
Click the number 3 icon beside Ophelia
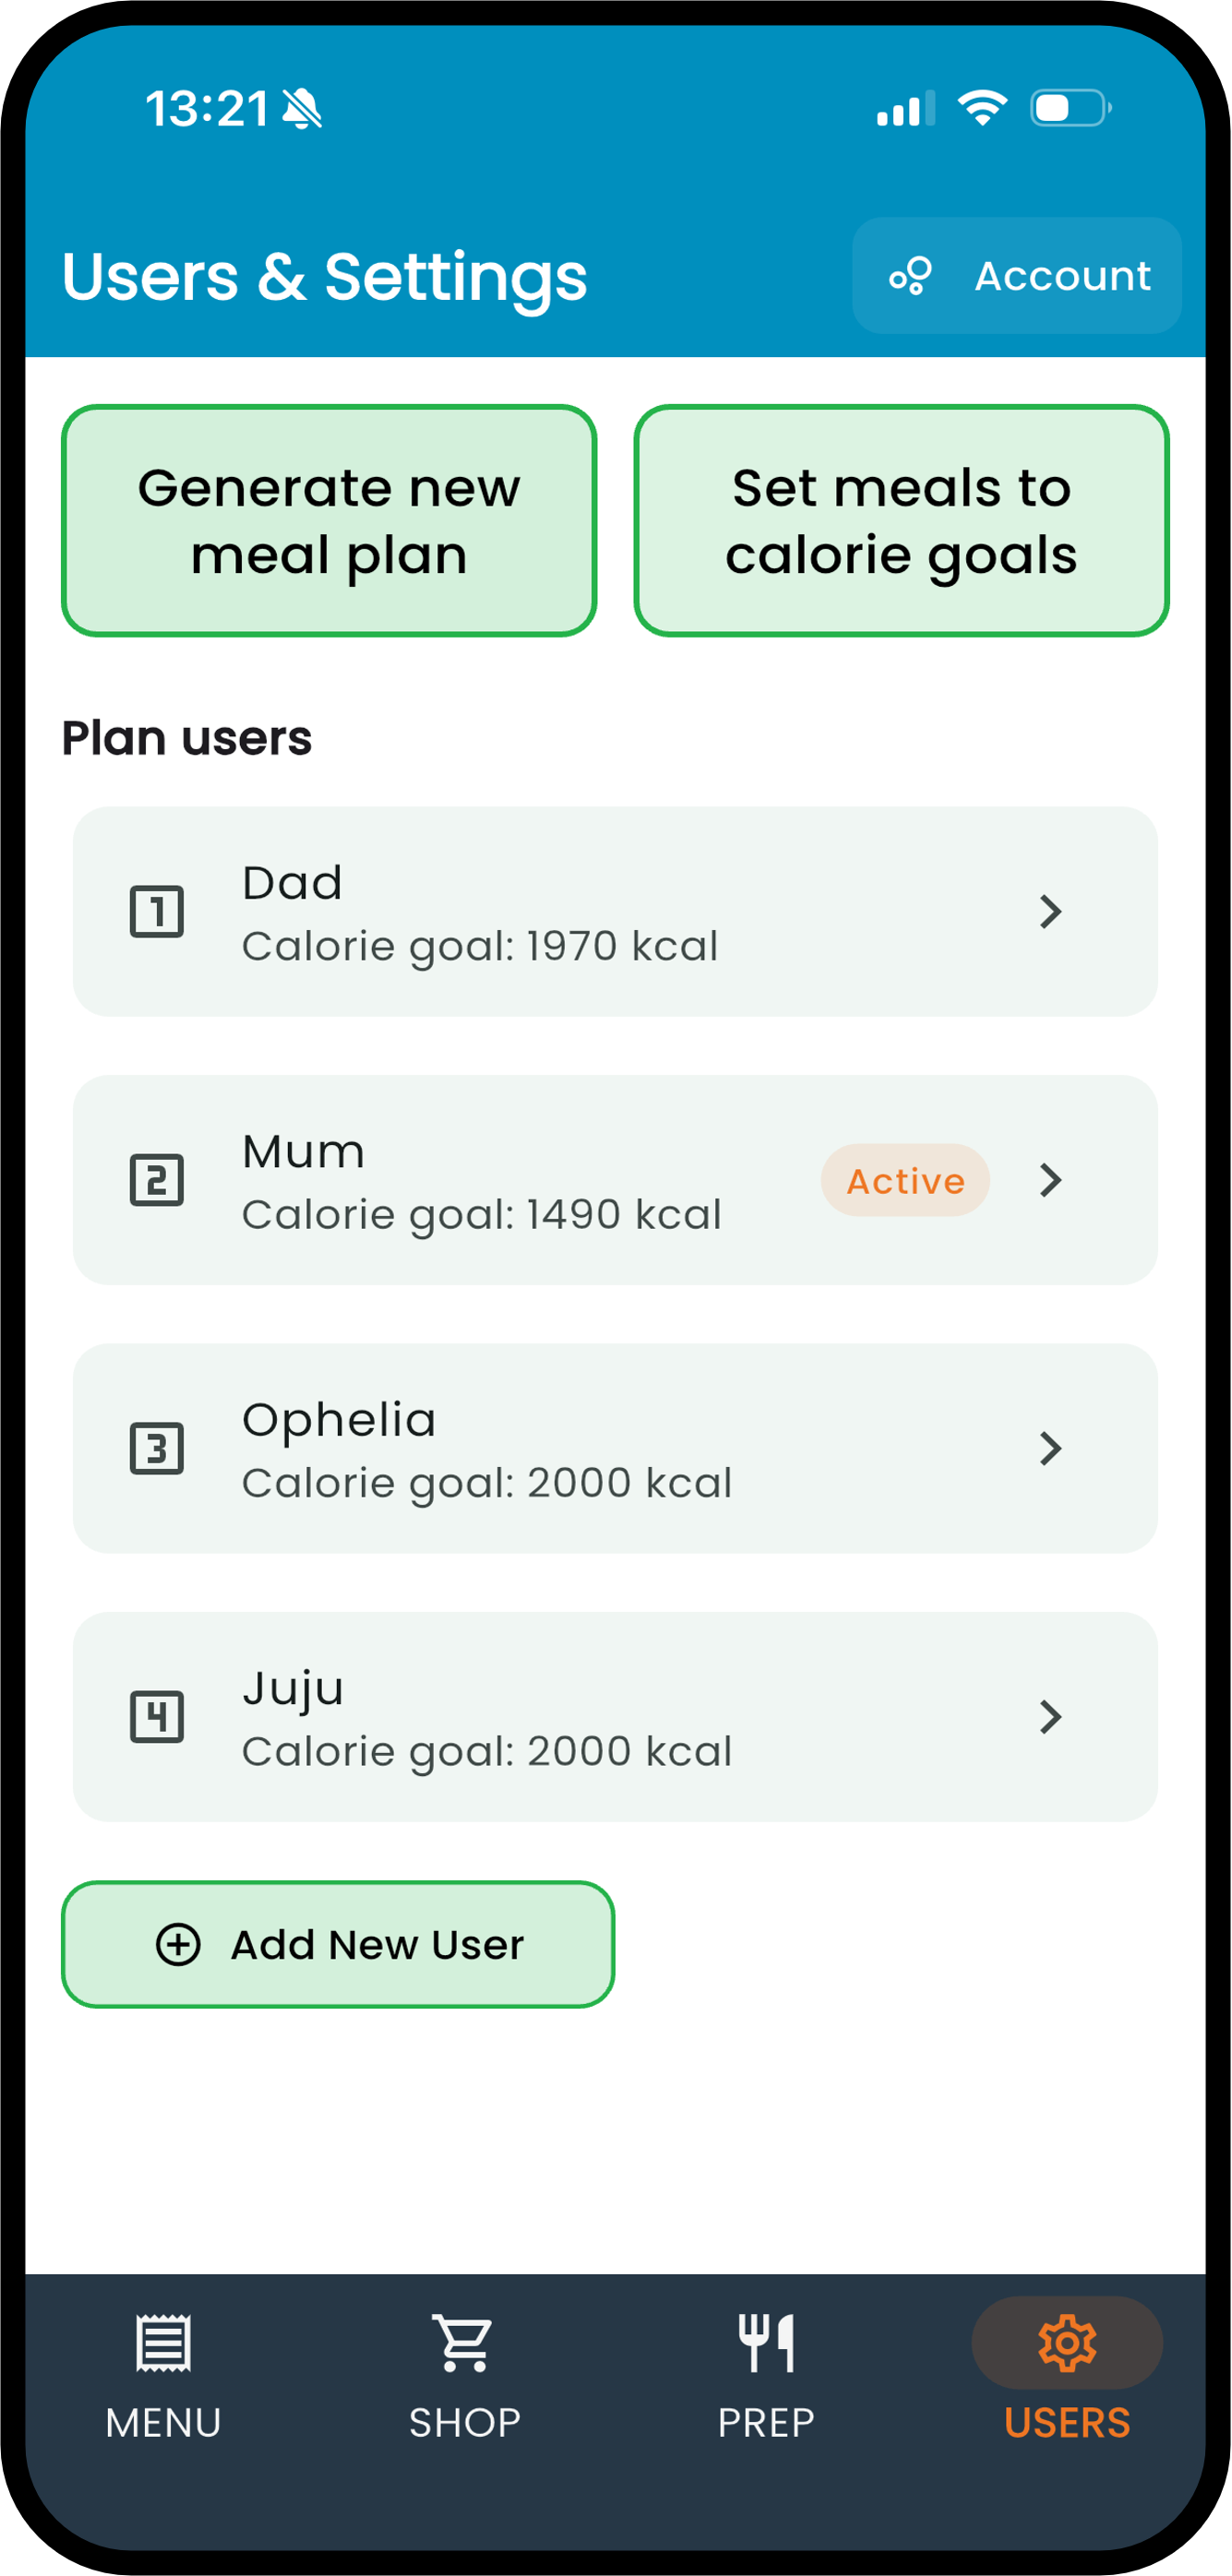[157, 1449]
